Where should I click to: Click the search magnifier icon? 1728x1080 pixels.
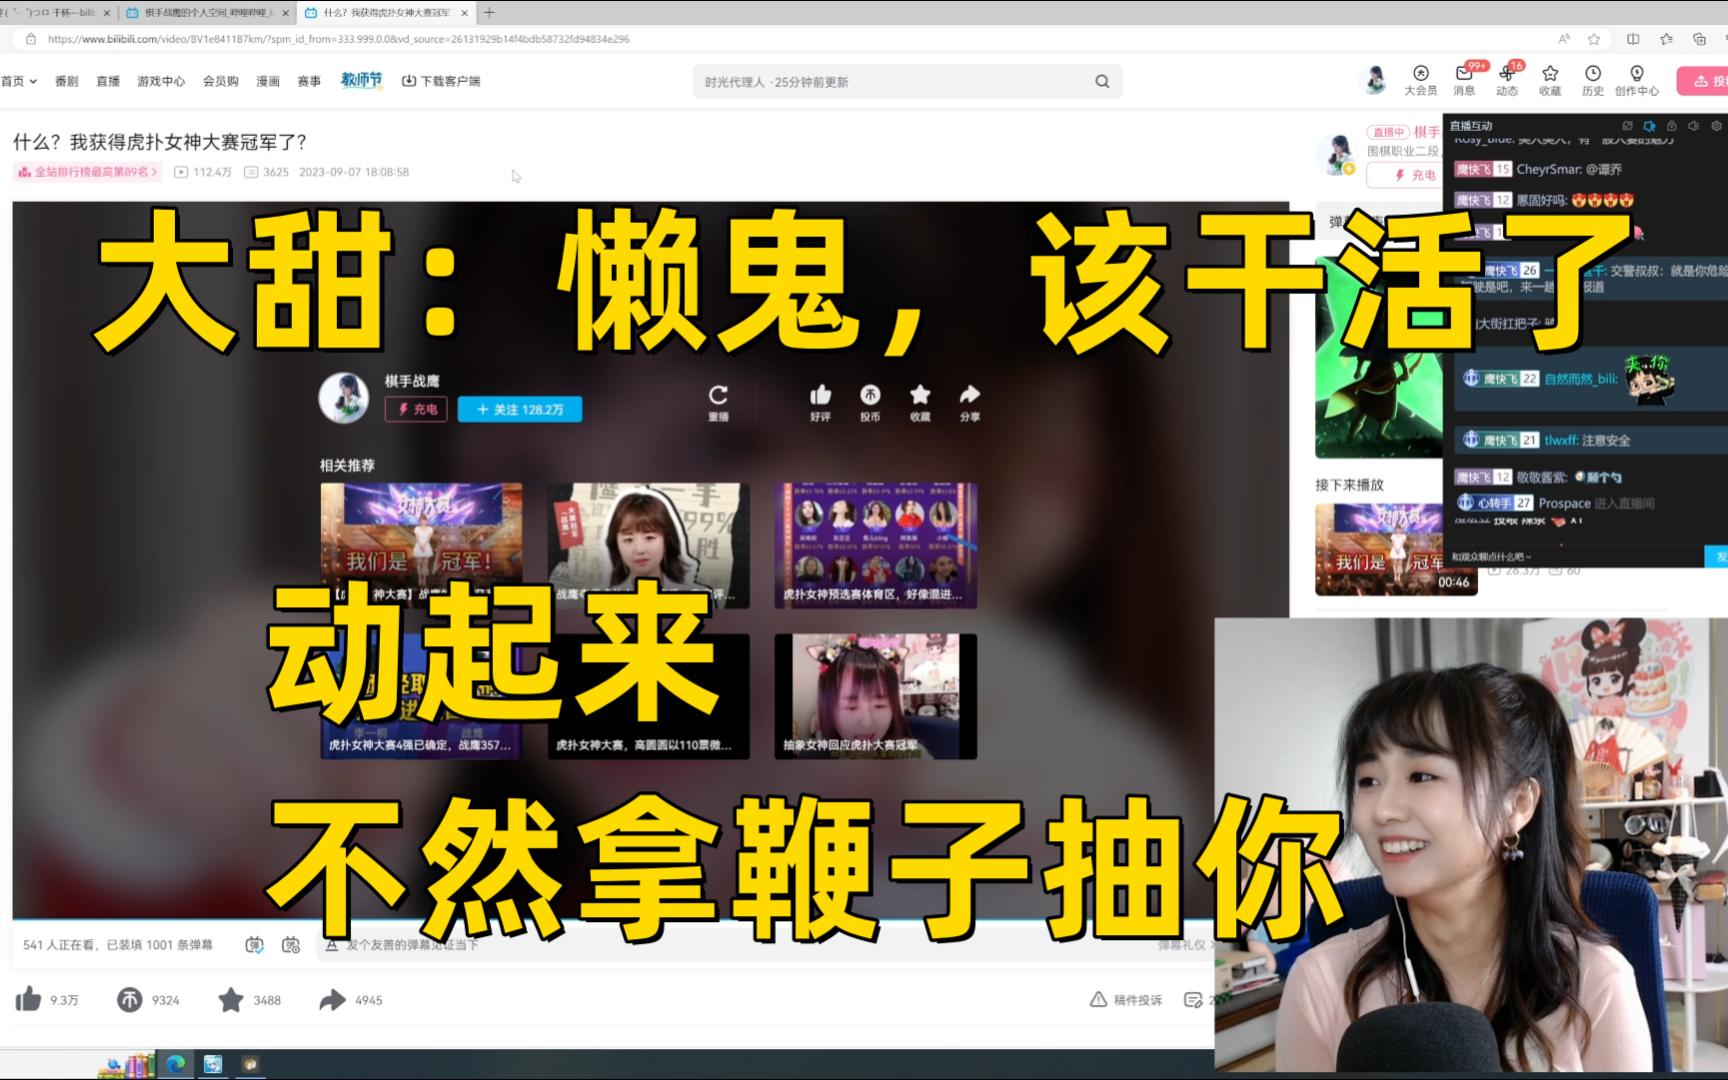click(1102, 82)
